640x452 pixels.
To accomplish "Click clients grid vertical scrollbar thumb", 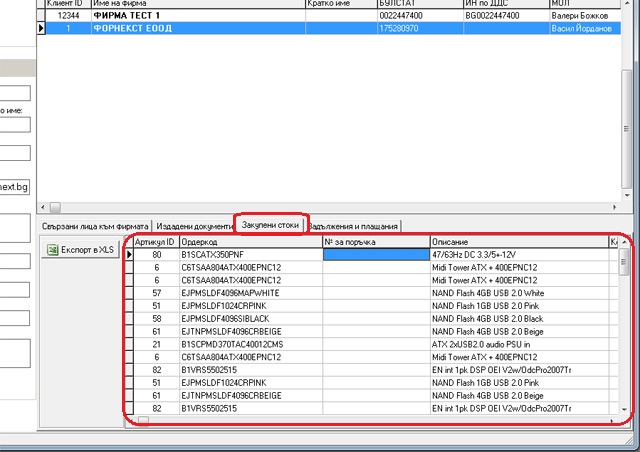I will click(x=627, y=129).
